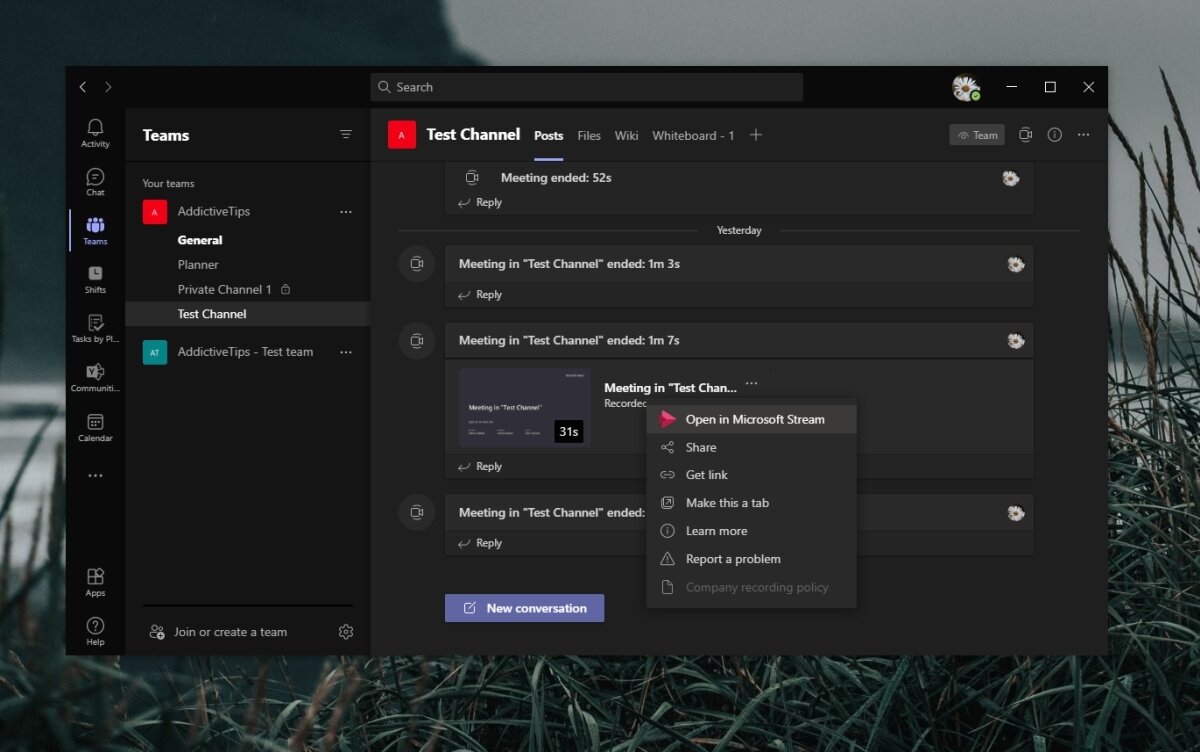Click the Search input field
The image size is (1200, 752).
pos(587,87)
